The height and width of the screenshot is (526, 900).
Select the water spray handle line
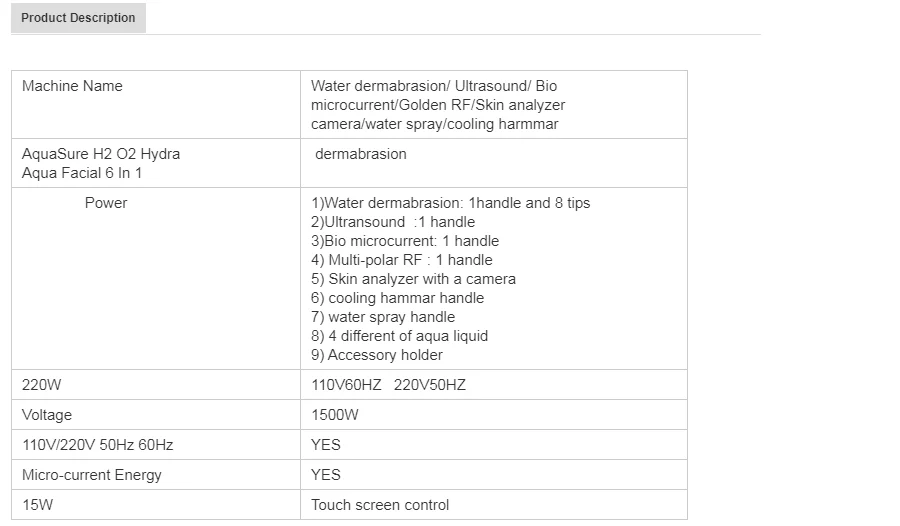click(383, 317)
